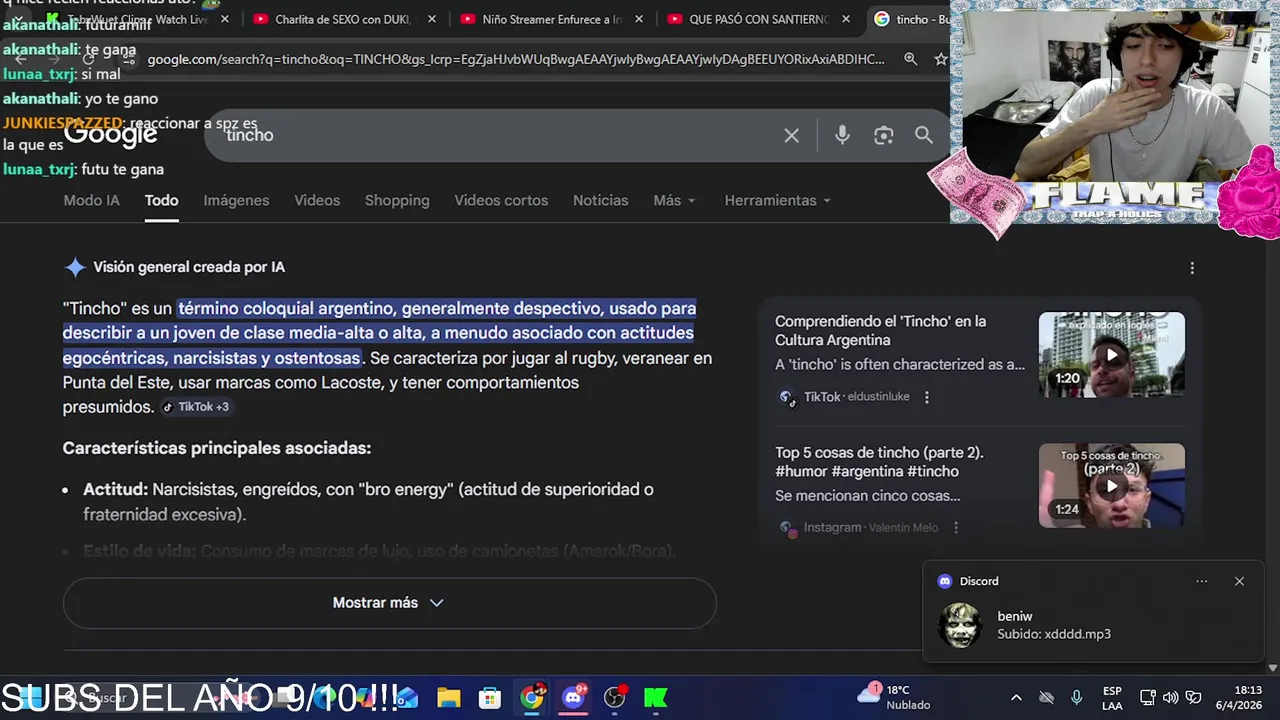This screenshot has width=1280, height=720.
Task: Select the Todo results tab
Action: [x=161, y=200]
